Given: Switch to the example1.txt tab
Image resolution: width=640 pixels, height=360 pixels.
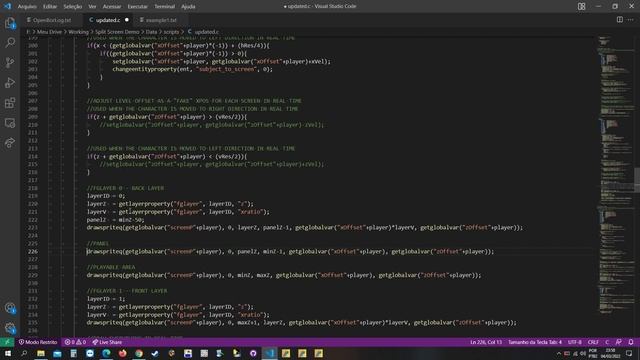Looking at the screenshot, I should (161, 20).
